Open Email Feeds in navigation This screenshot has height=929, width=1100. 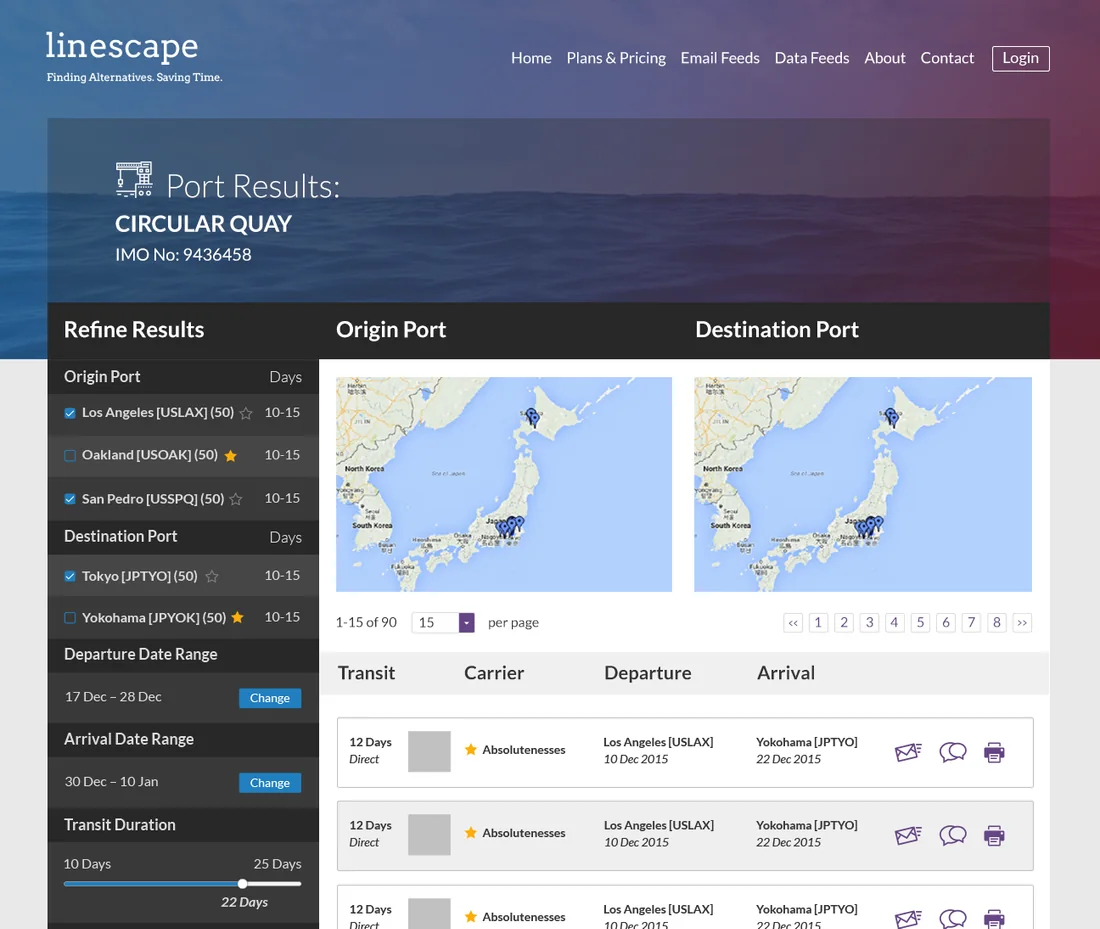point(720,58)
